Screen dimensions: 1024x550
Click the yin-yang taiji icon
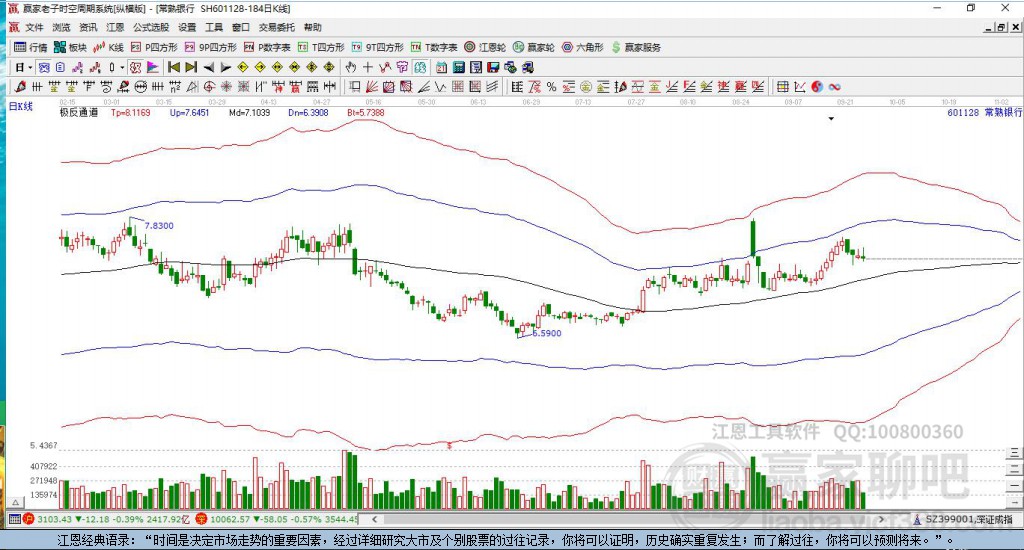[x=817, y=87]
